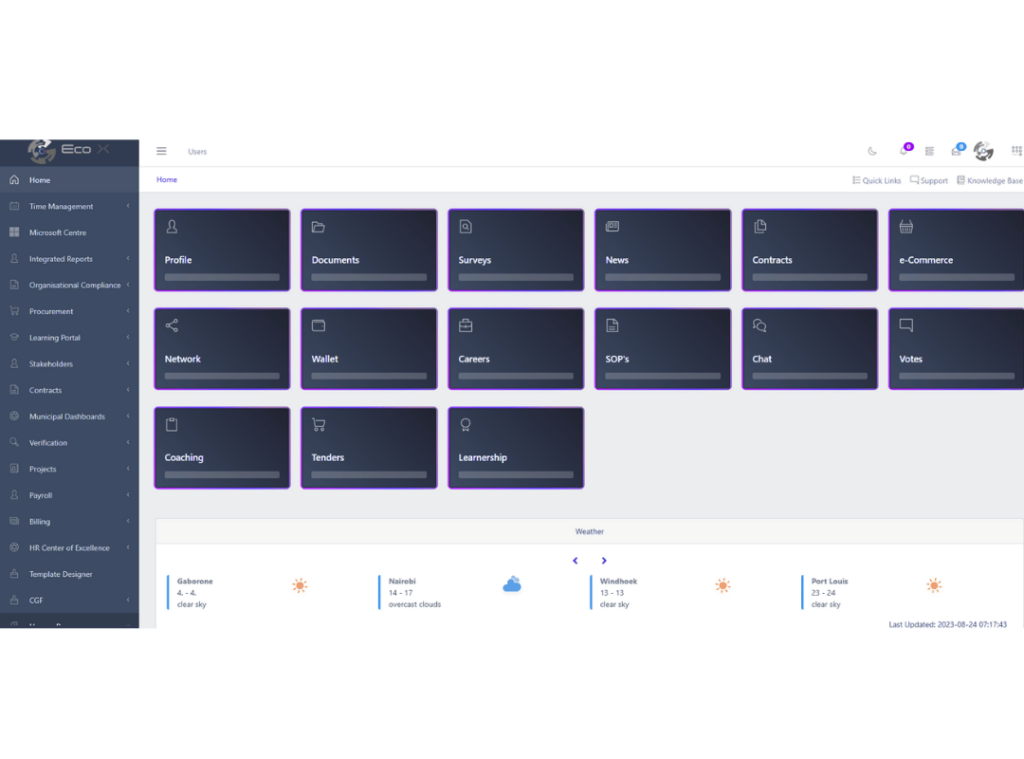1024x759 pixels.
Task: Open the notifications bell icon
Action: (x=904, y=151)
